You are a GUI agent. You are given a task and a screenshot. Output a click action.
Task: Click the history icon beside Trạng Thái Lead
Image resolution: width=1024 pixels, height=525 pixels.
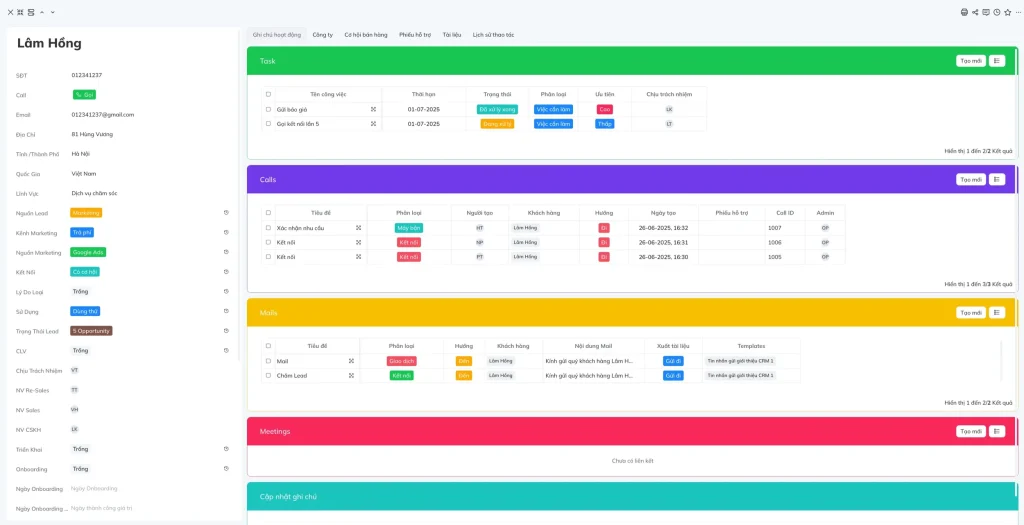[226, 331]
